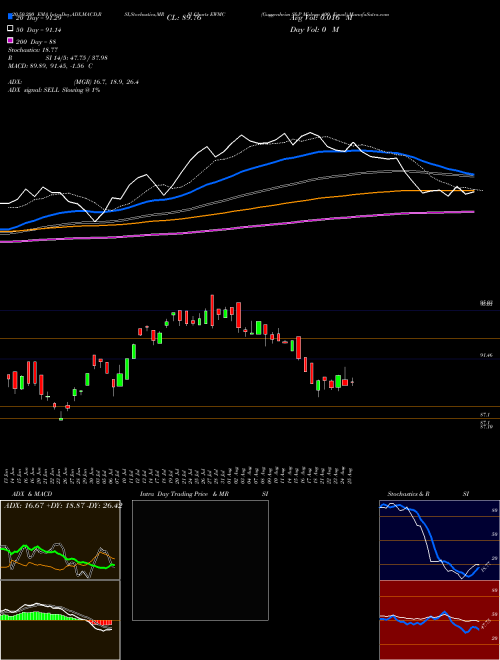The width and height of the screenshot is (500, 660).
Task: Click the 91.46 price axis label
Action: coord(486,355)
